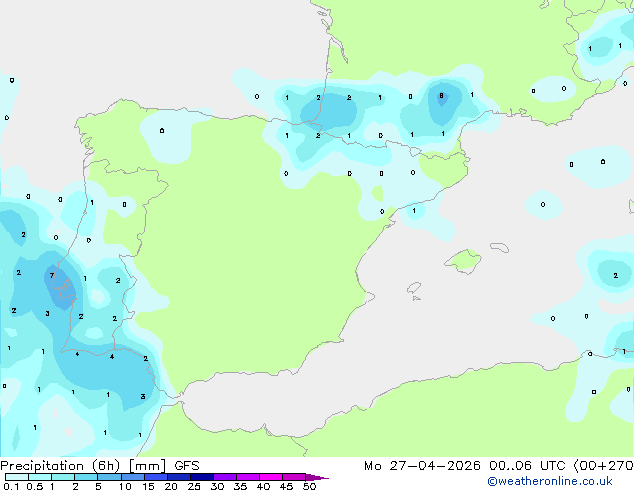This screenshot has height=490, width=634.
Task: Click Ibiza island on the map
Action: click(x=414, y=288)
